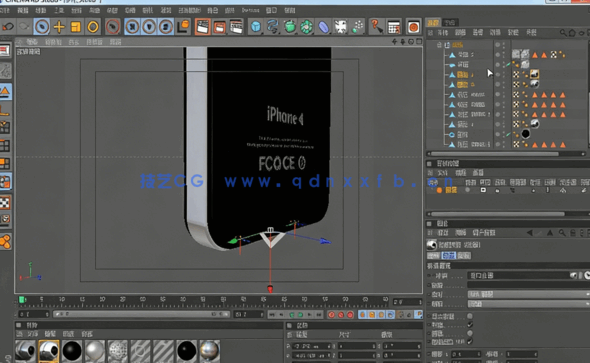The width and height of the screenshot is (590, 363).
Task: Click the Object Manager horizontal scrollbar
Action: click(494, 153)
